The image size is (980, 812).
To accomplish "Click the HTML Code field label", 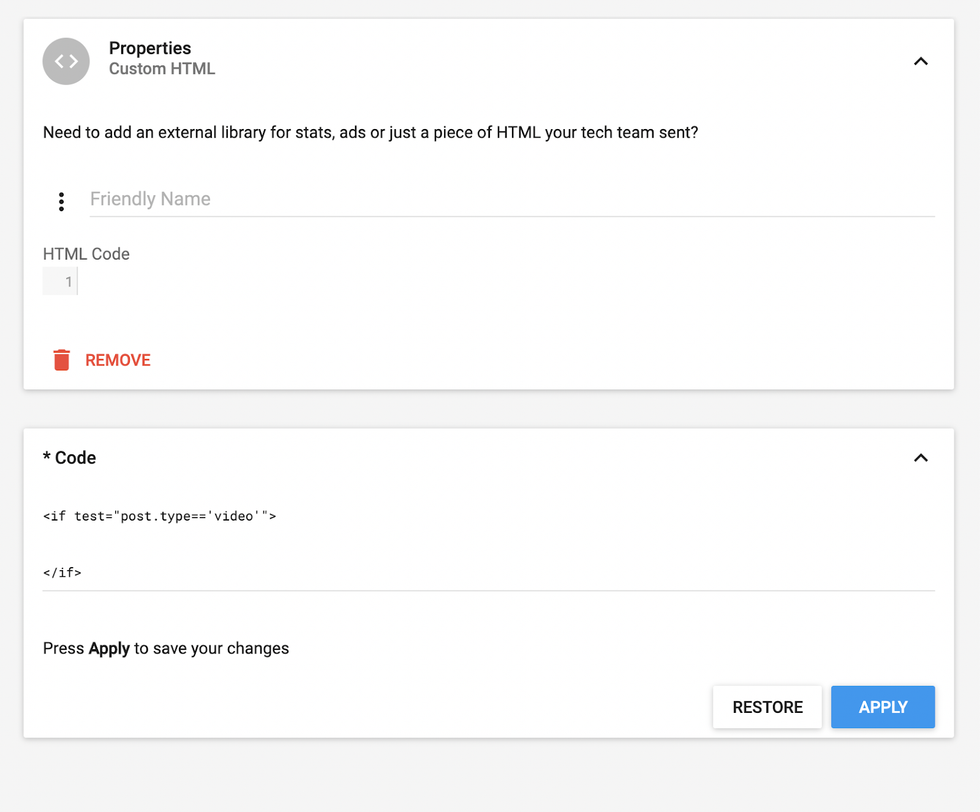I will [x=86, y=254].
